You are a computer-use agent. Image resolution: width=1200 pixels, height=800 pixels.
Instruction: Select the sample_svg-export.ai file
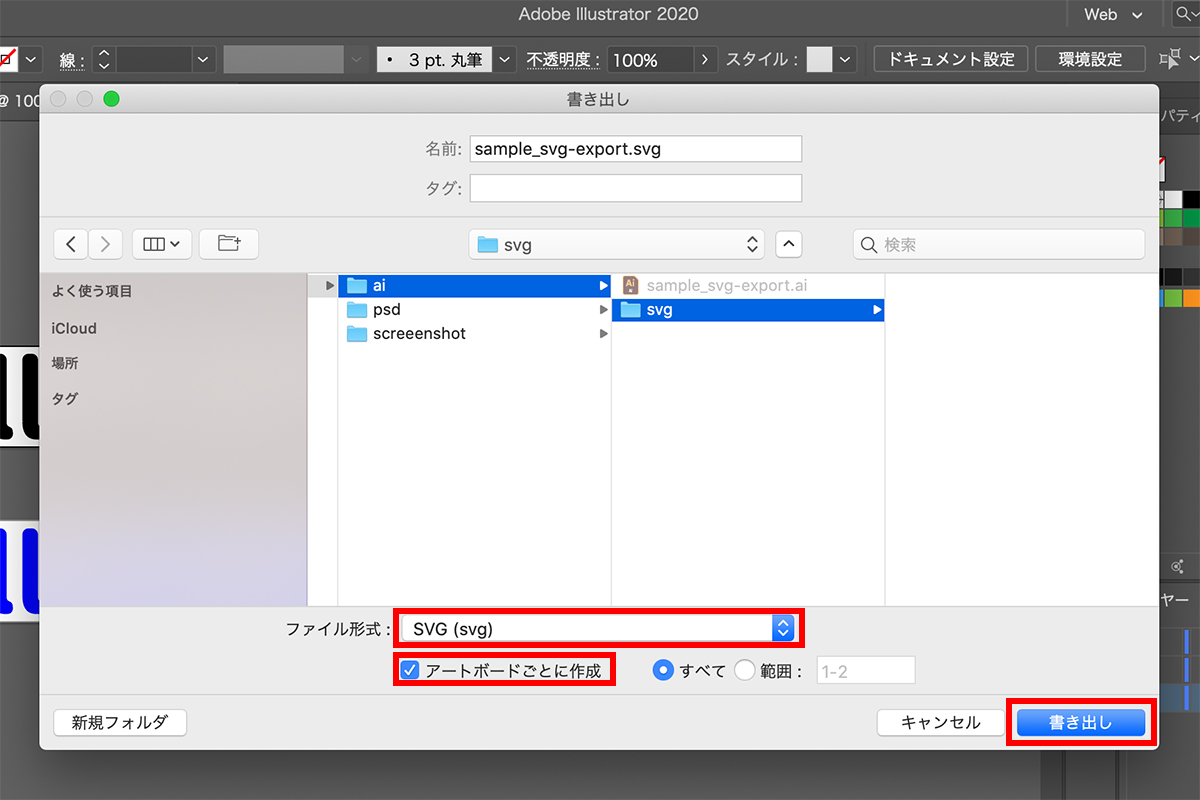coord(748,285)
